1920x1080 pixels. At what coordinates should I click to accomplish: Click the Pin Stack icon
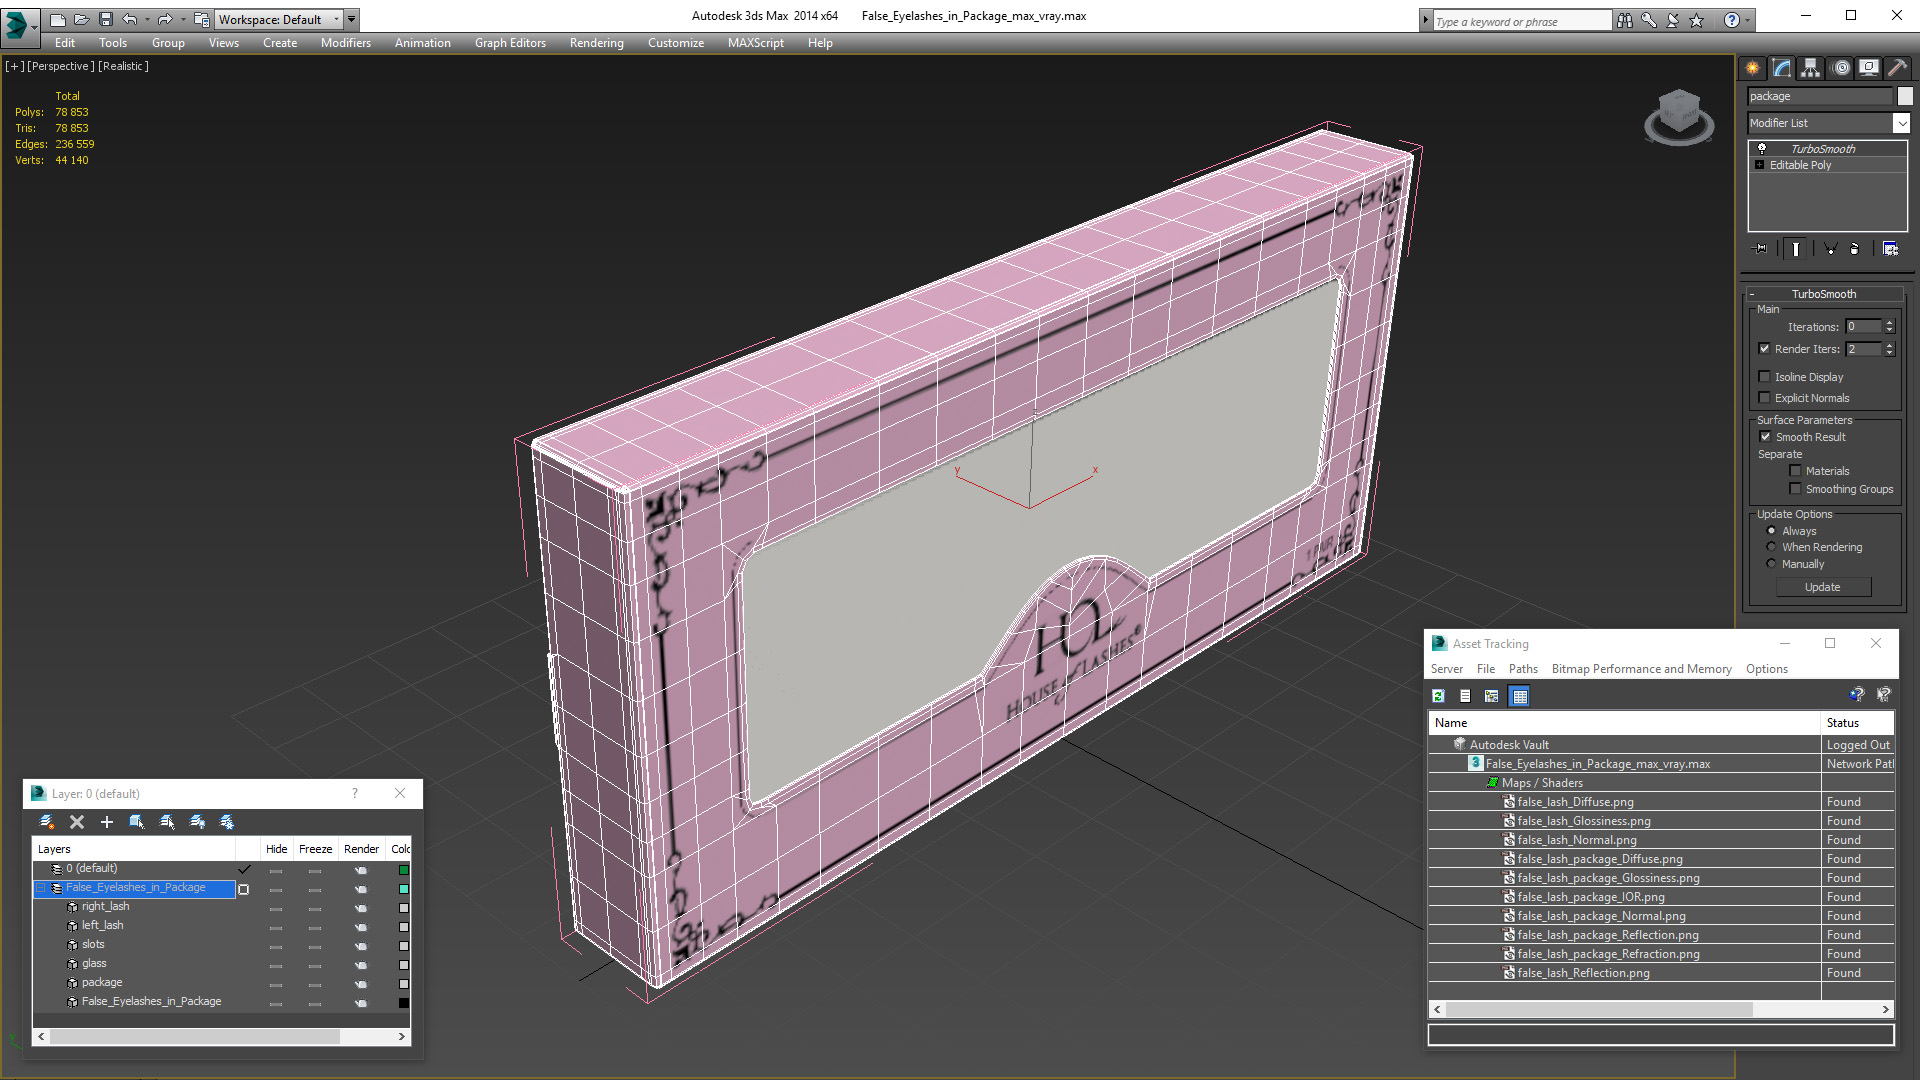(x=1760, y=249)
